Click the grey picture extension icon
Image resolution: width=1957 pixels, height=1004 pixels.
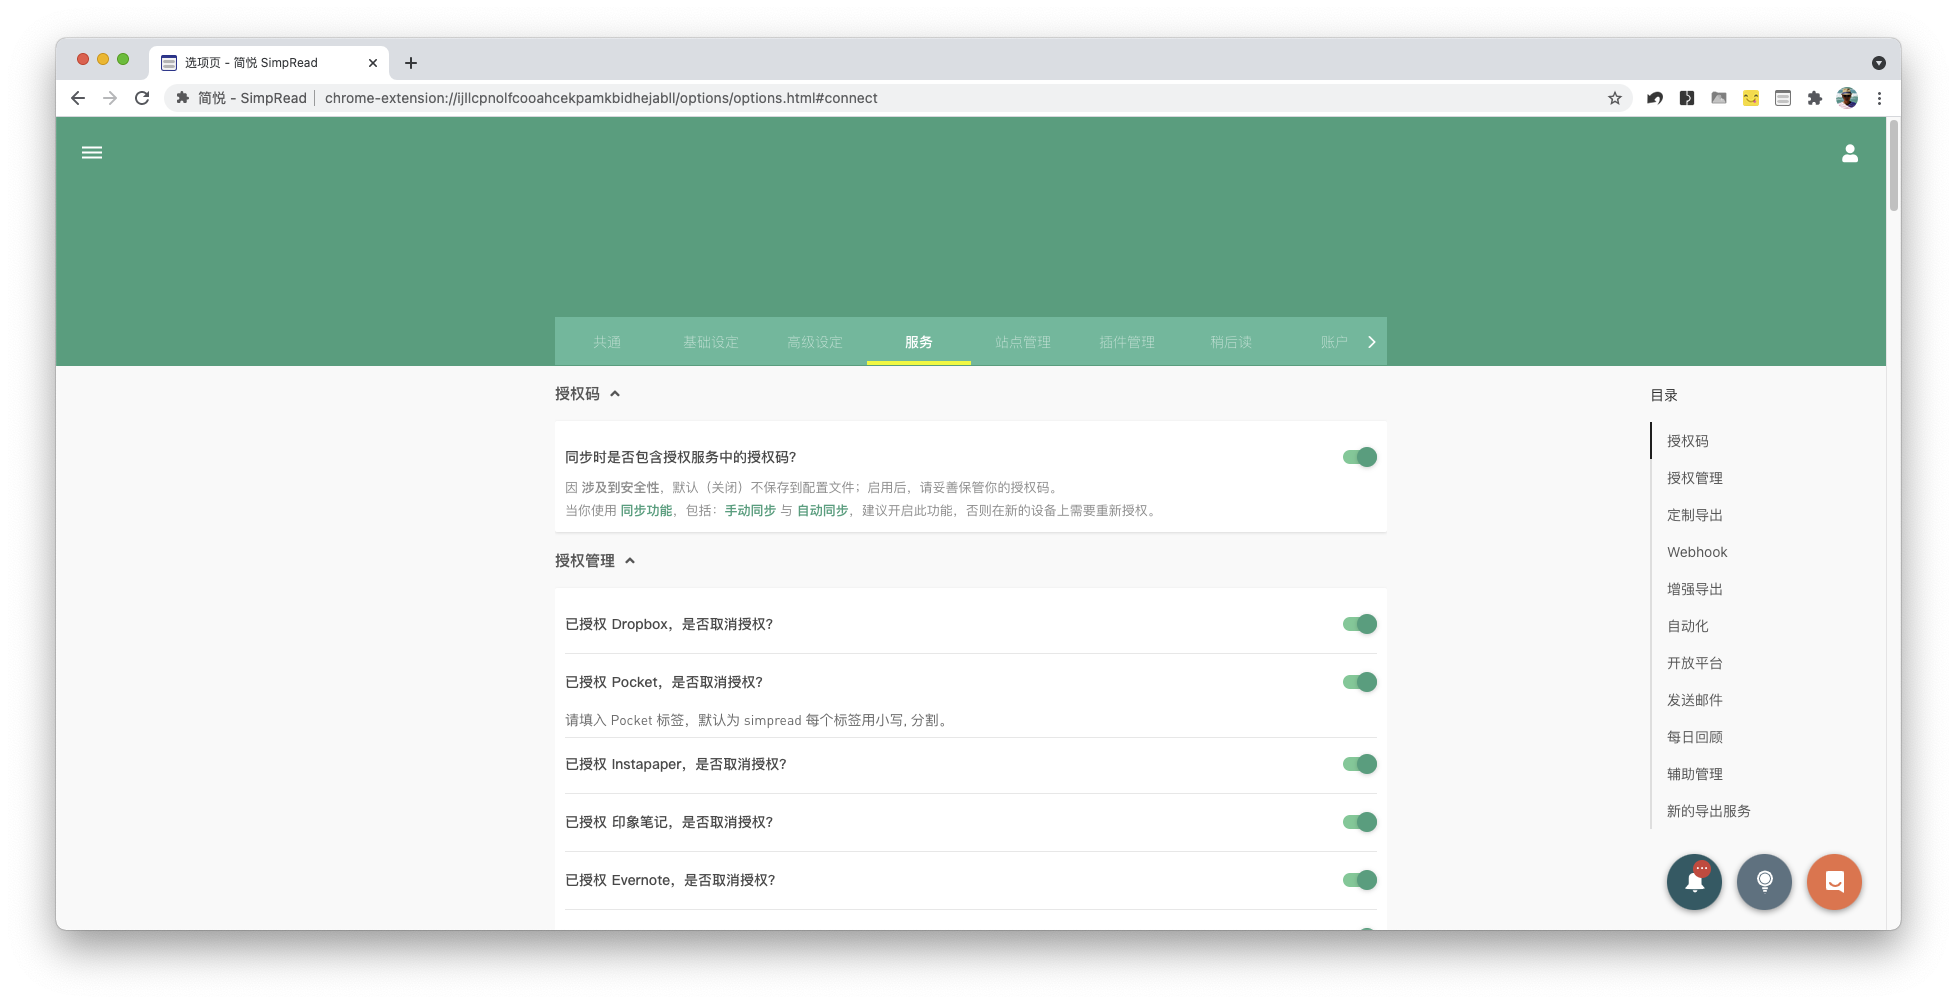(x=1719, y=98)
